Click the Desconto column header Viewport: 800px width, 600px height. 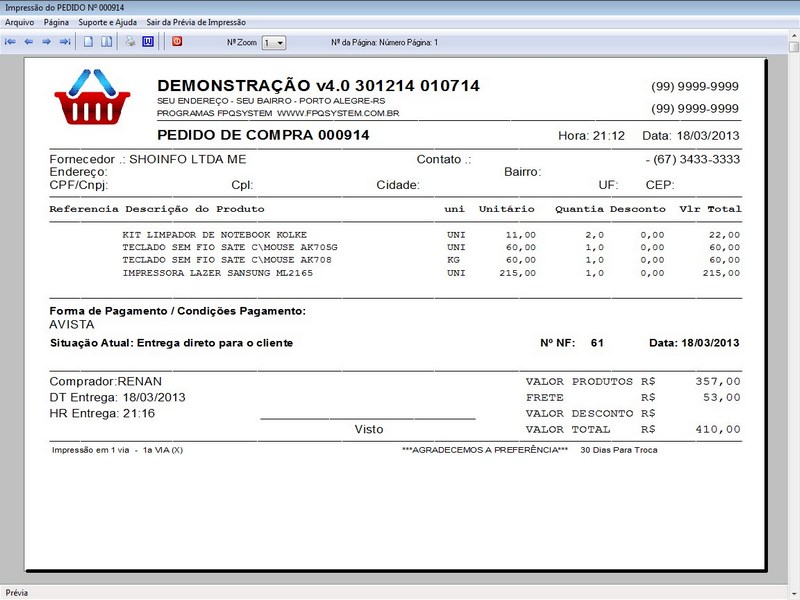(x=638, y=209)
